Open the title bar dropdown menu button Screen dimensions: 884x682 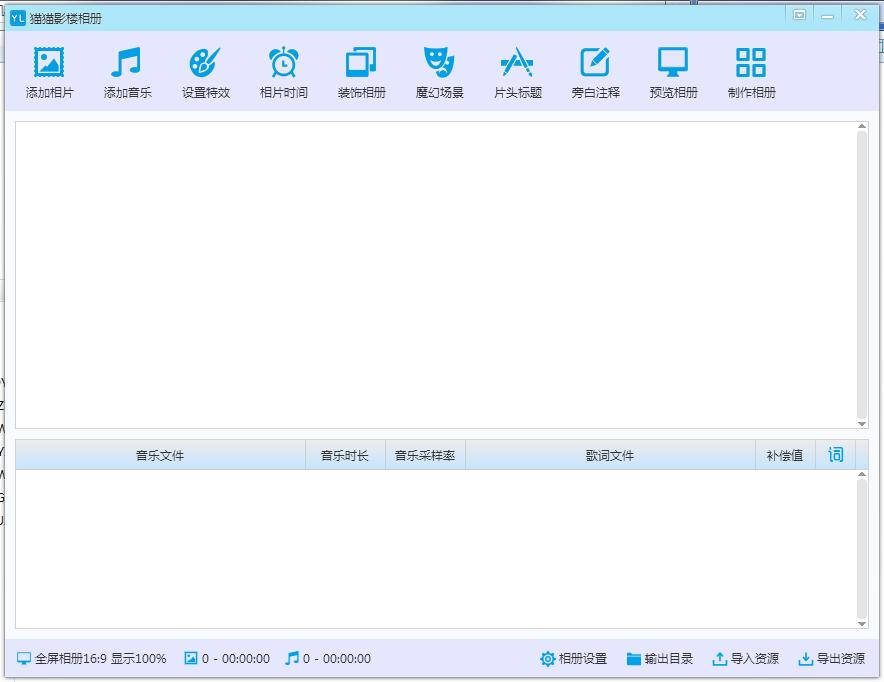[x=799, y=15]
